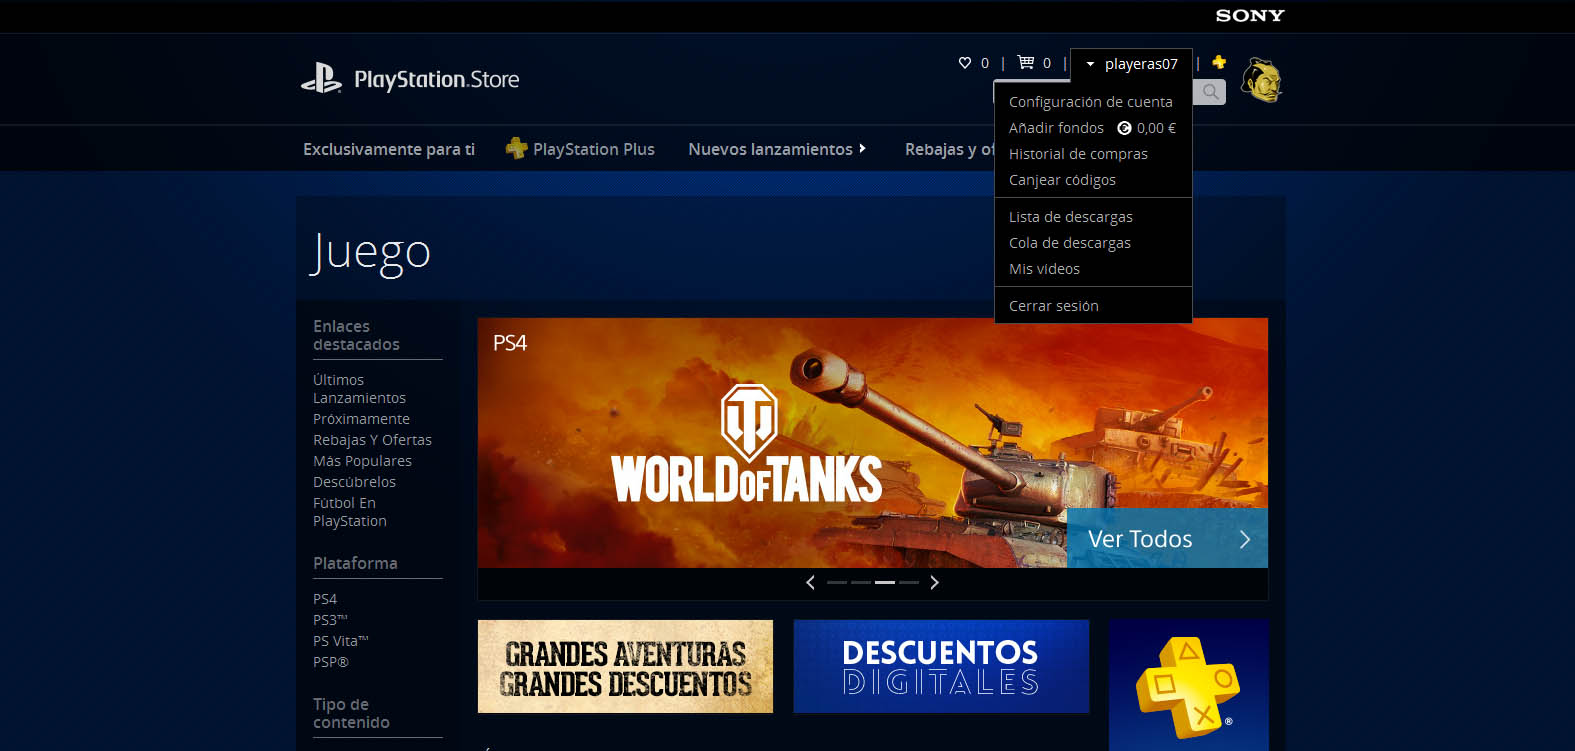Open Historial de compras
This screenshot has height=751, width=1575.
pos(1078,154)
